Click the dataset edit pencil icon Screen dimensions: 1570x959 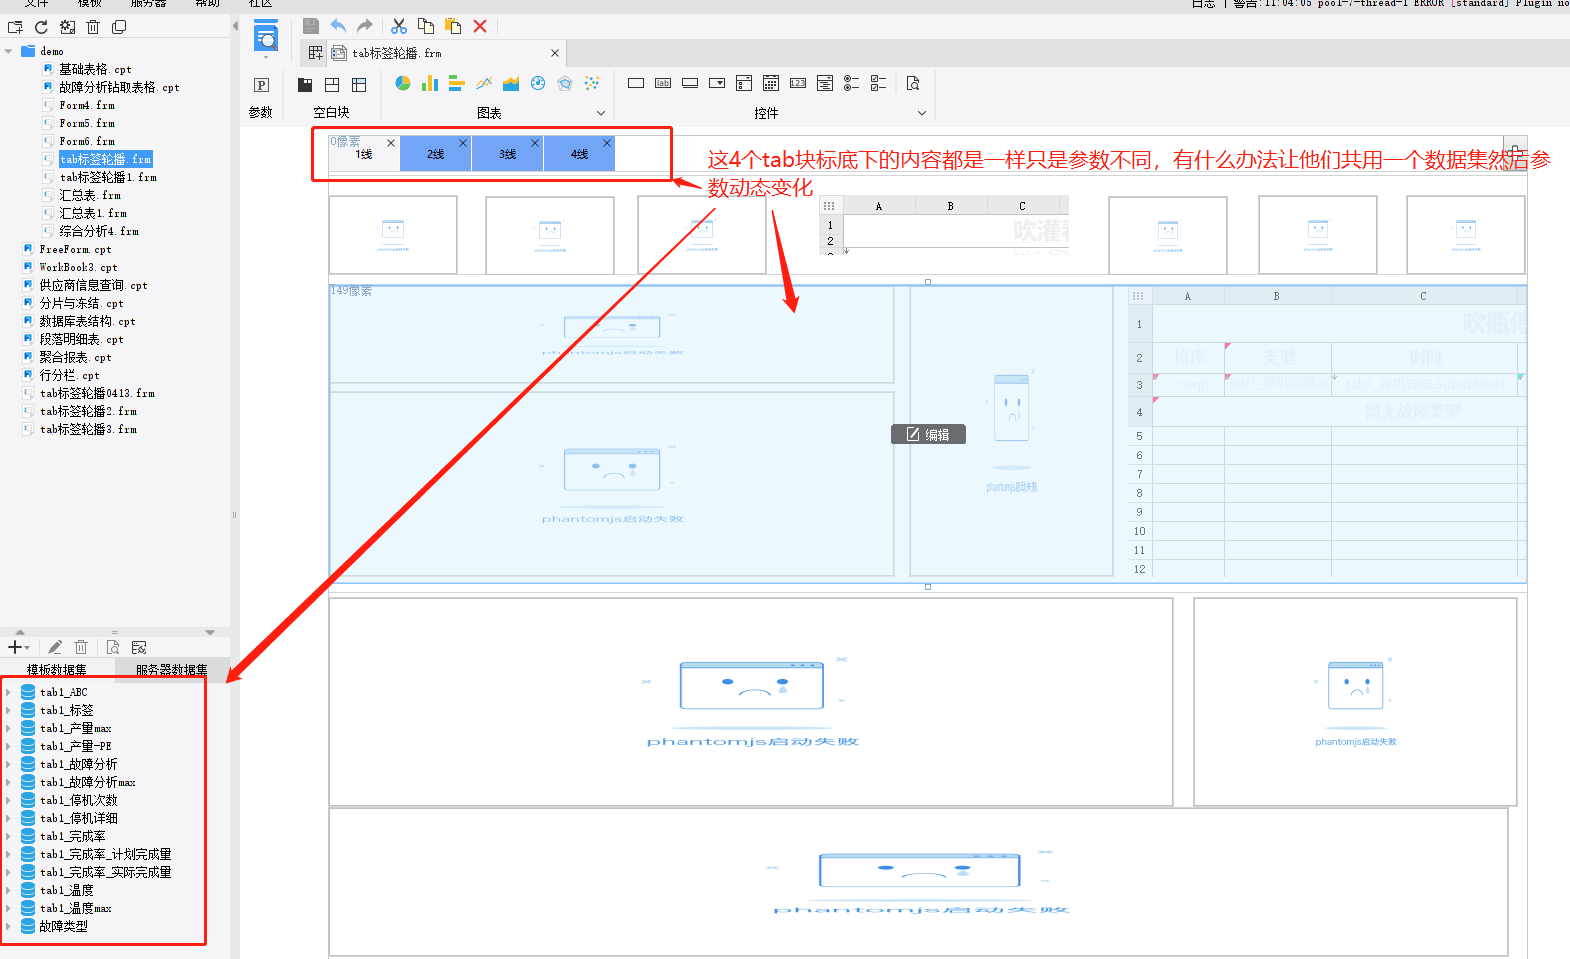55,647
